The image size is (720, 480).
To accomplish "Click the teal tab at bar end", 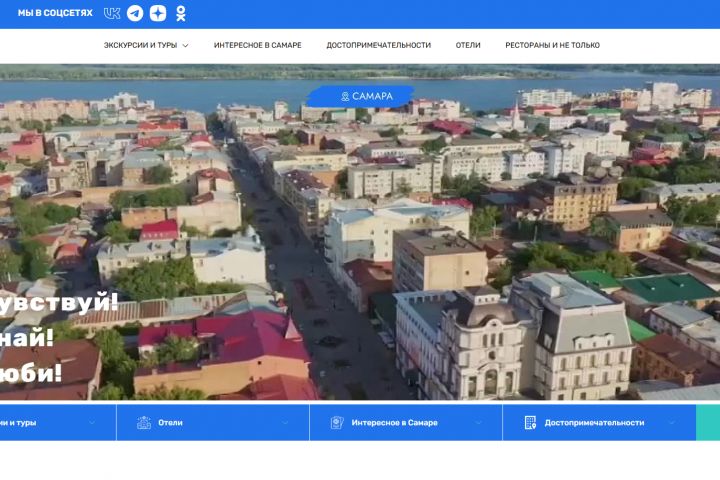I will 708,423.
